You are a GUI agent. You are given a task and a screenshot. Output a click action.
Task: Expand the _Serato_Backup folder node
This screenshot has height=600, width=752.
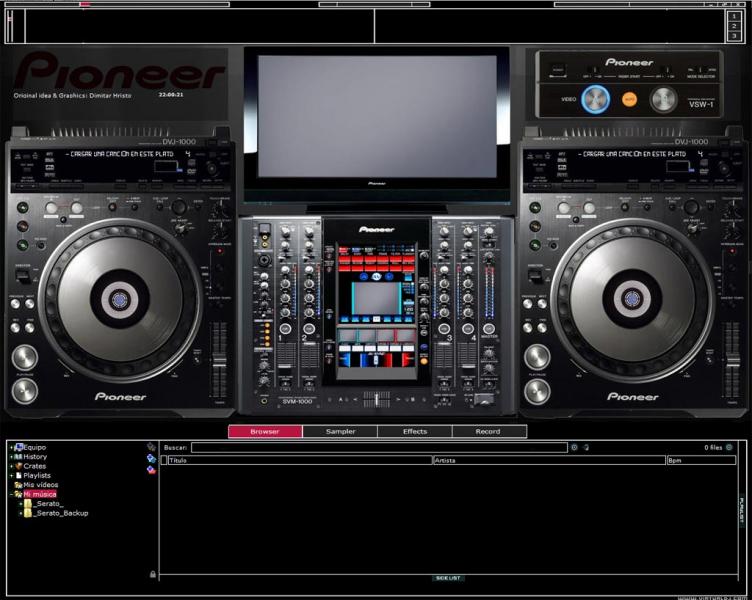pos(21,513)
